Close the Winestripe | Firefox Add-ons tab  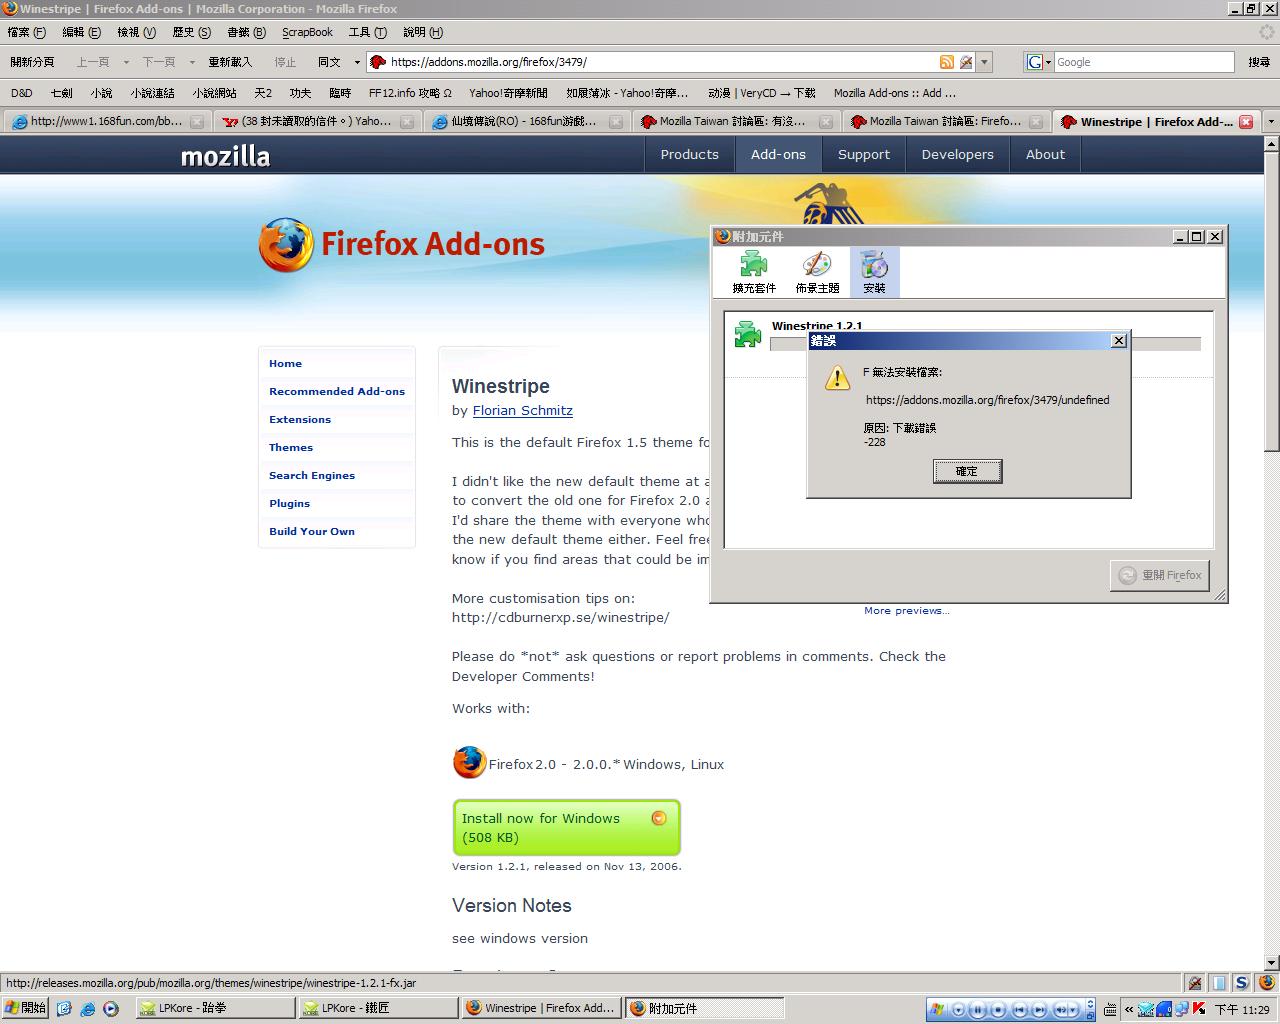point(1246,122)
